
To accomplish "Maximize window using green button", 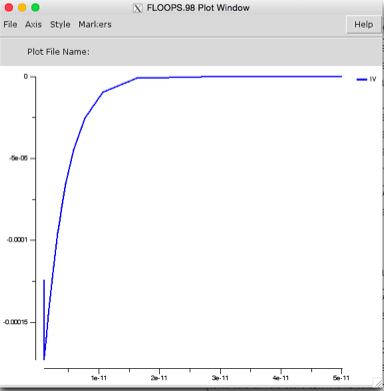I will [x=35, y=7].
